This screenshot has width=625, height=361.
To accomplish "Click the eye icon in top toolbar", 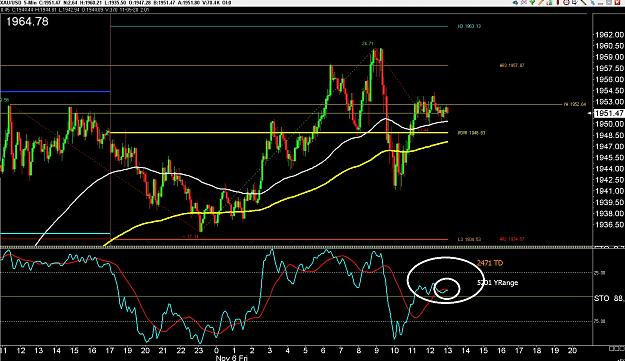I will (515, 2).
